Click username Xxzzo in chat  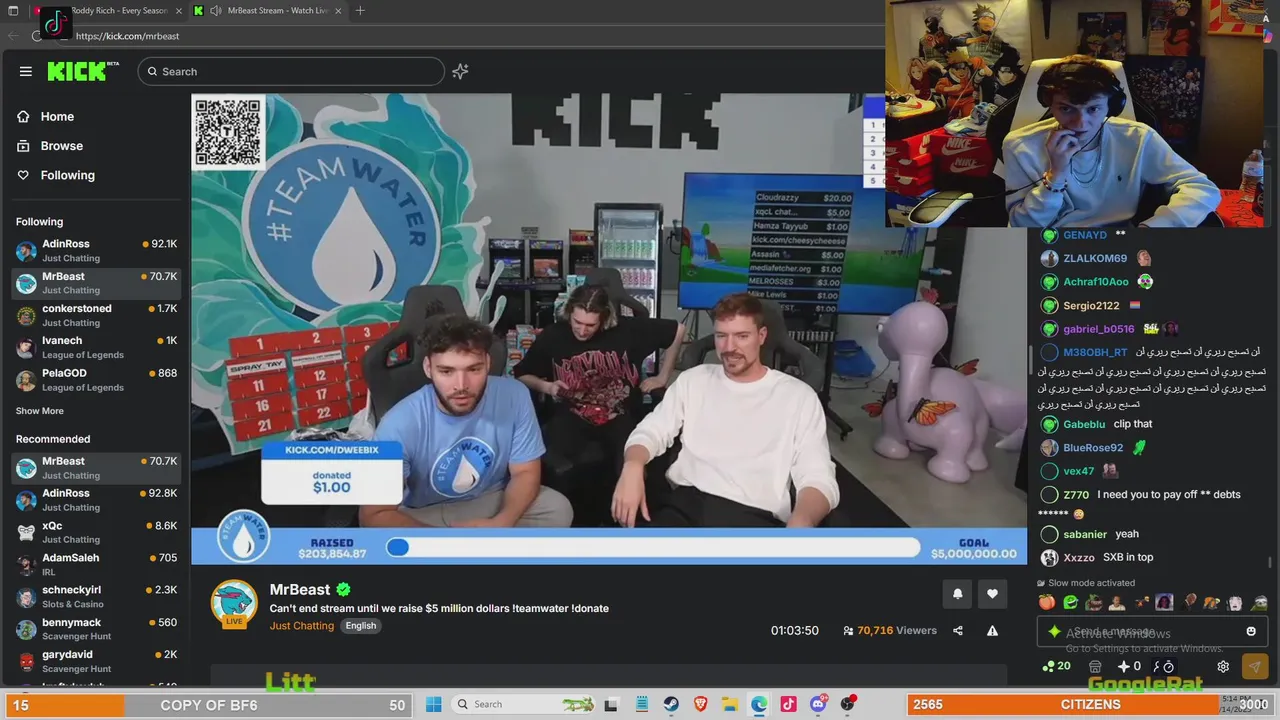tap(1079, 557)
